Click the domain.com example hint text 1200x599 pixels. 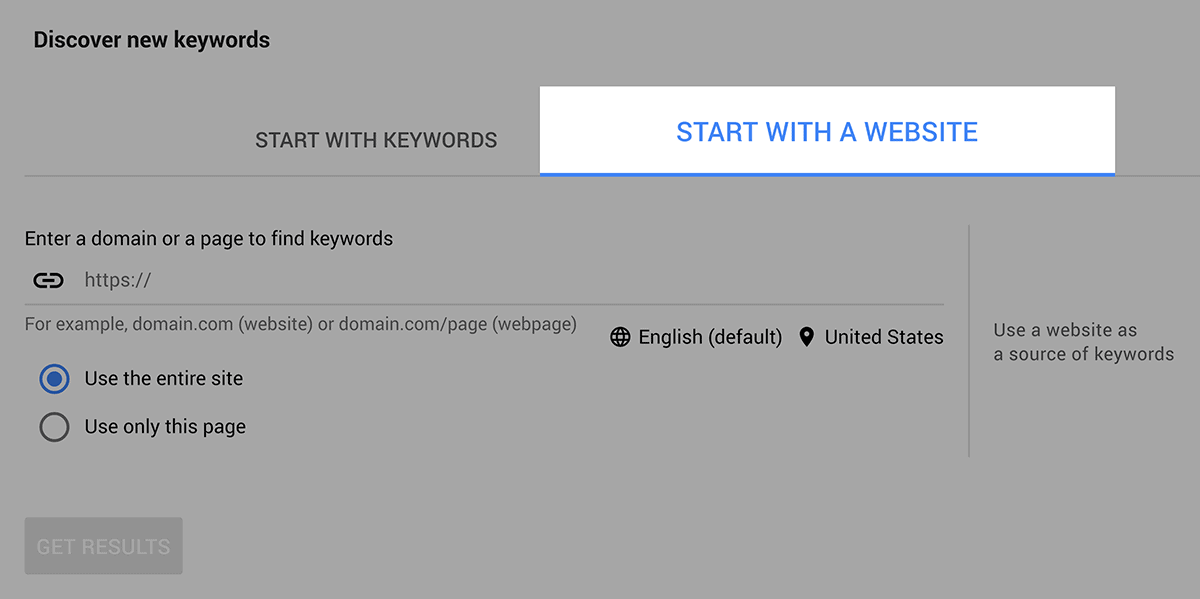[x=301, y=324]
